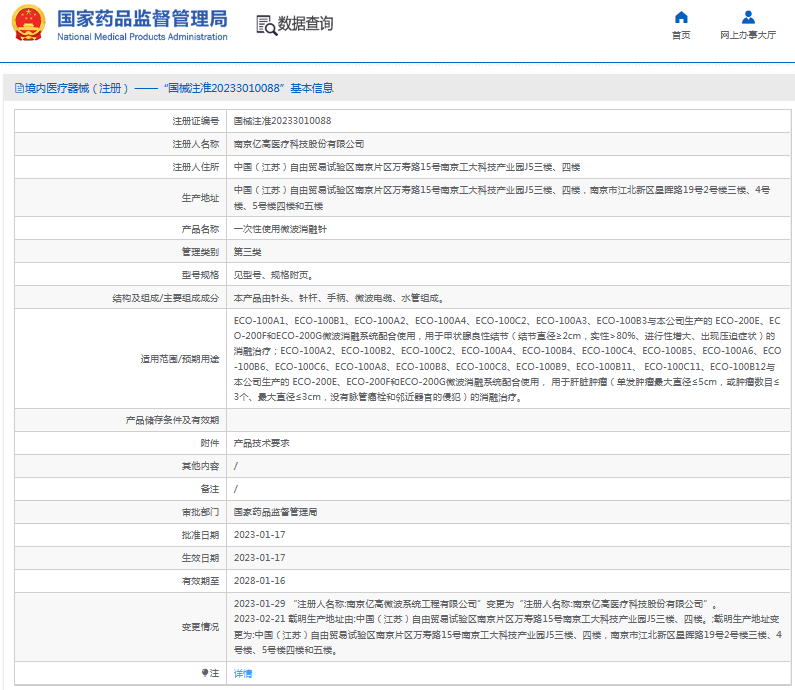
Task: Click the 结构及组成/主要组成成分 label
Action: pyautogui.click(x=166, y=298)
